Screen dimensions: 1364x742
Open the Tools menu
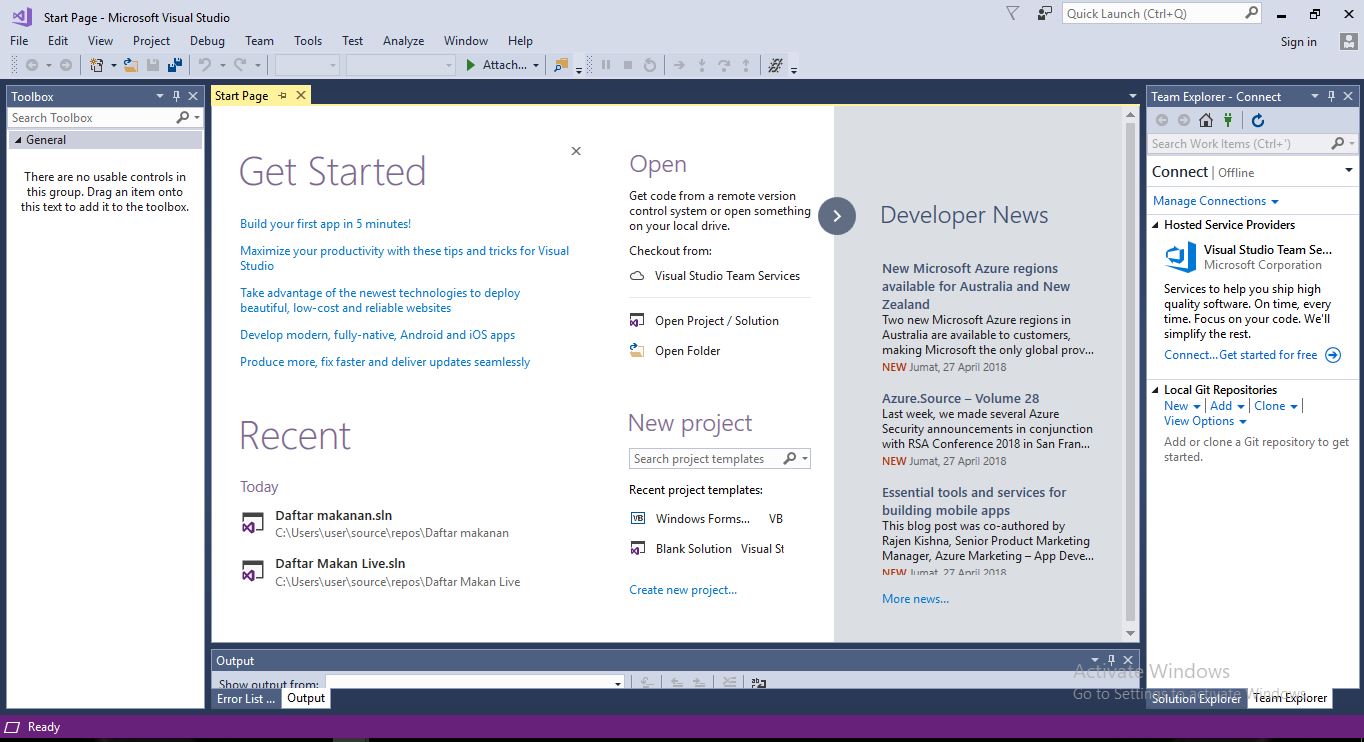308,41
